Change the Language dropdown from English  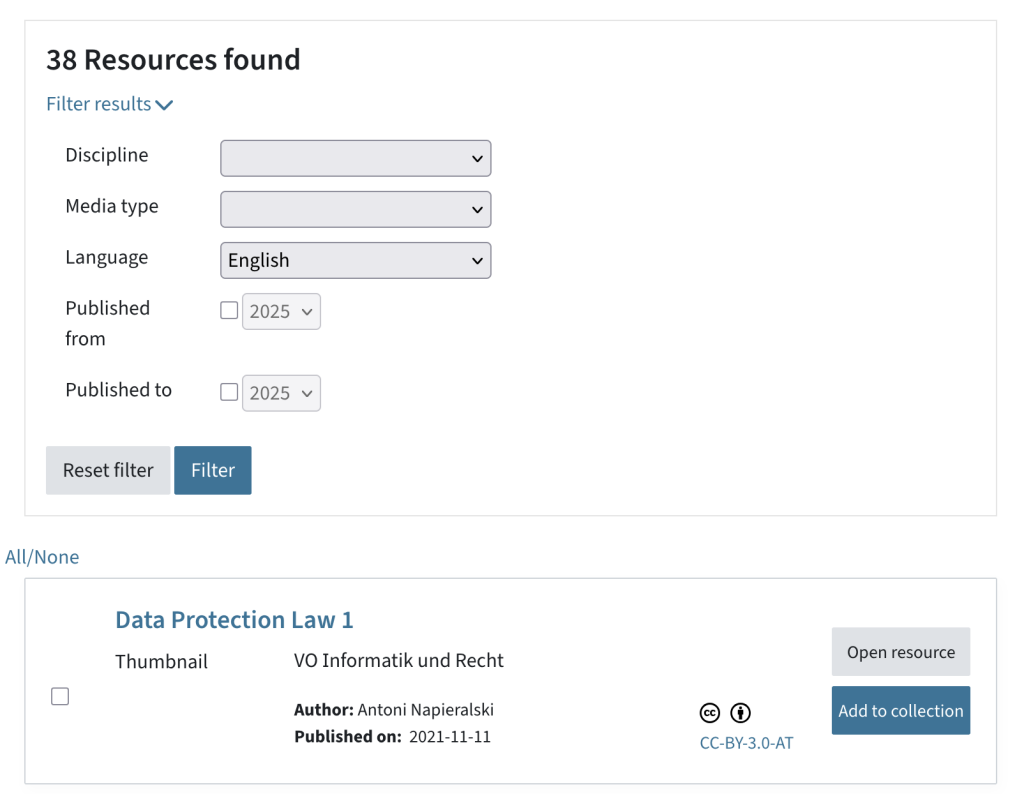[355, 260]
